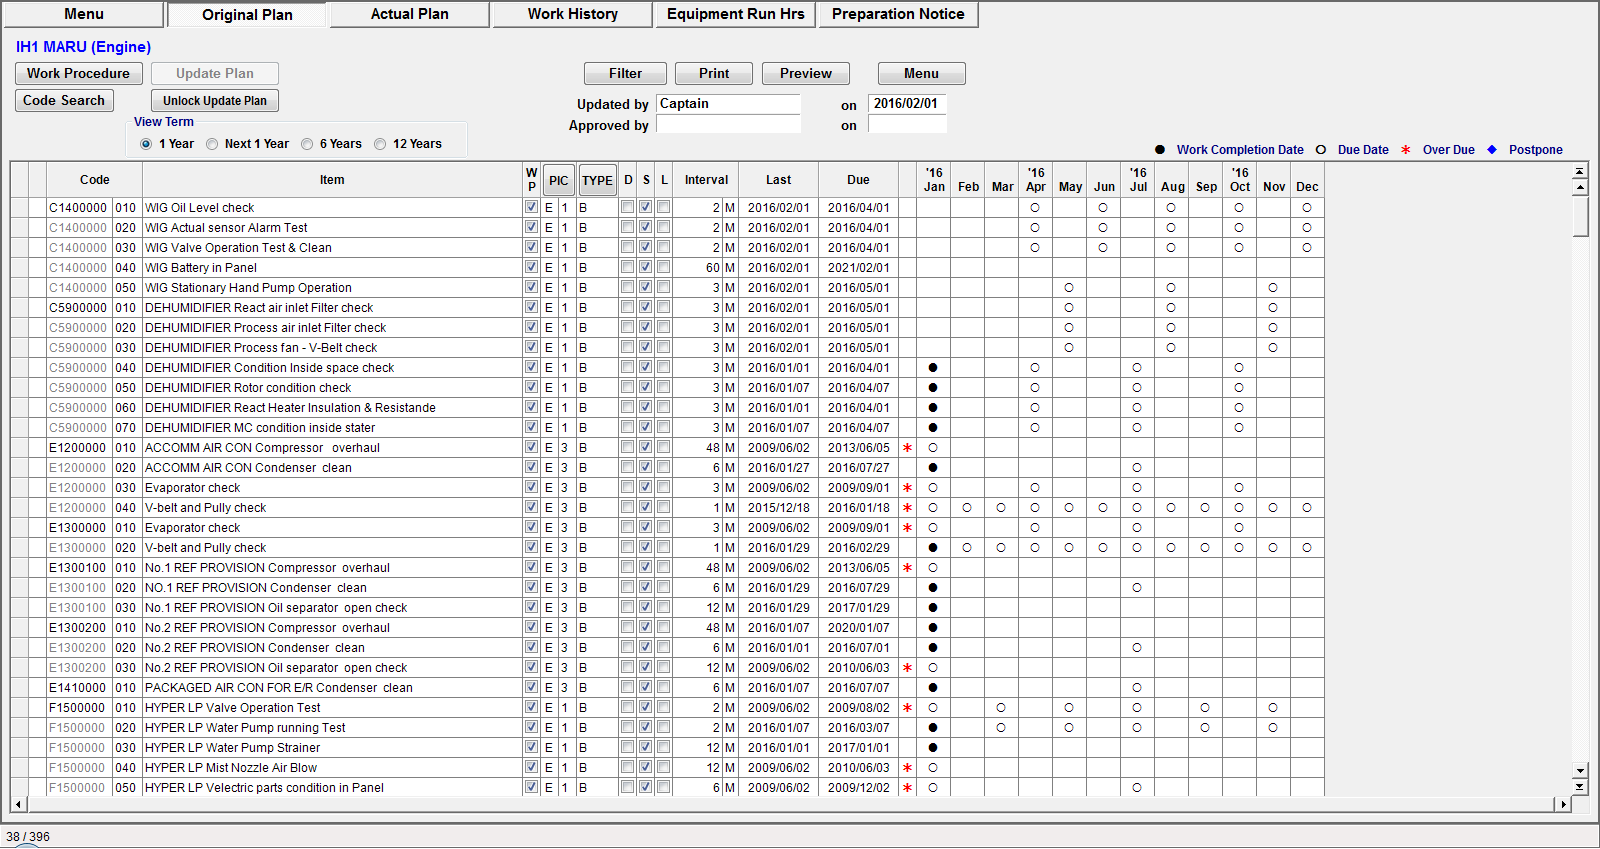The width and height of the screenshot is (1600, 849).
Task: Click the PIC column header button
Action: 558,180
